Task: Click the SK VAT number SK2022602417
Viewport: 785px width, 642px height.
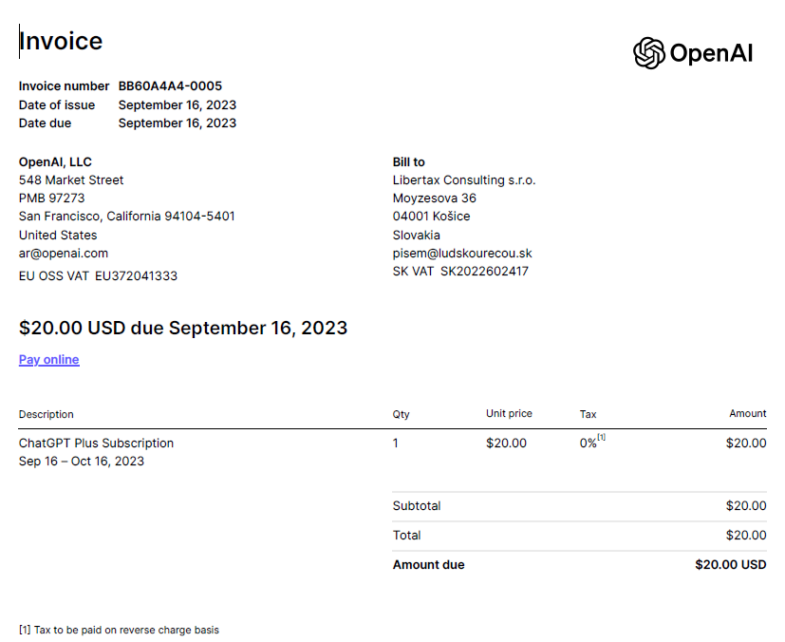Action: click(x=484, y=271)
